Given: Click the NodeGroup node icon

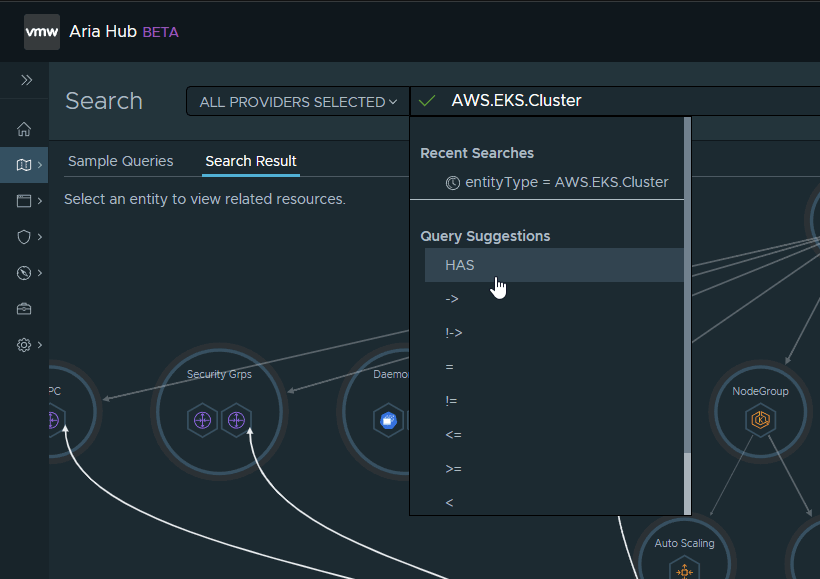Looking at the screenshot, I should [x=761, y=420].
